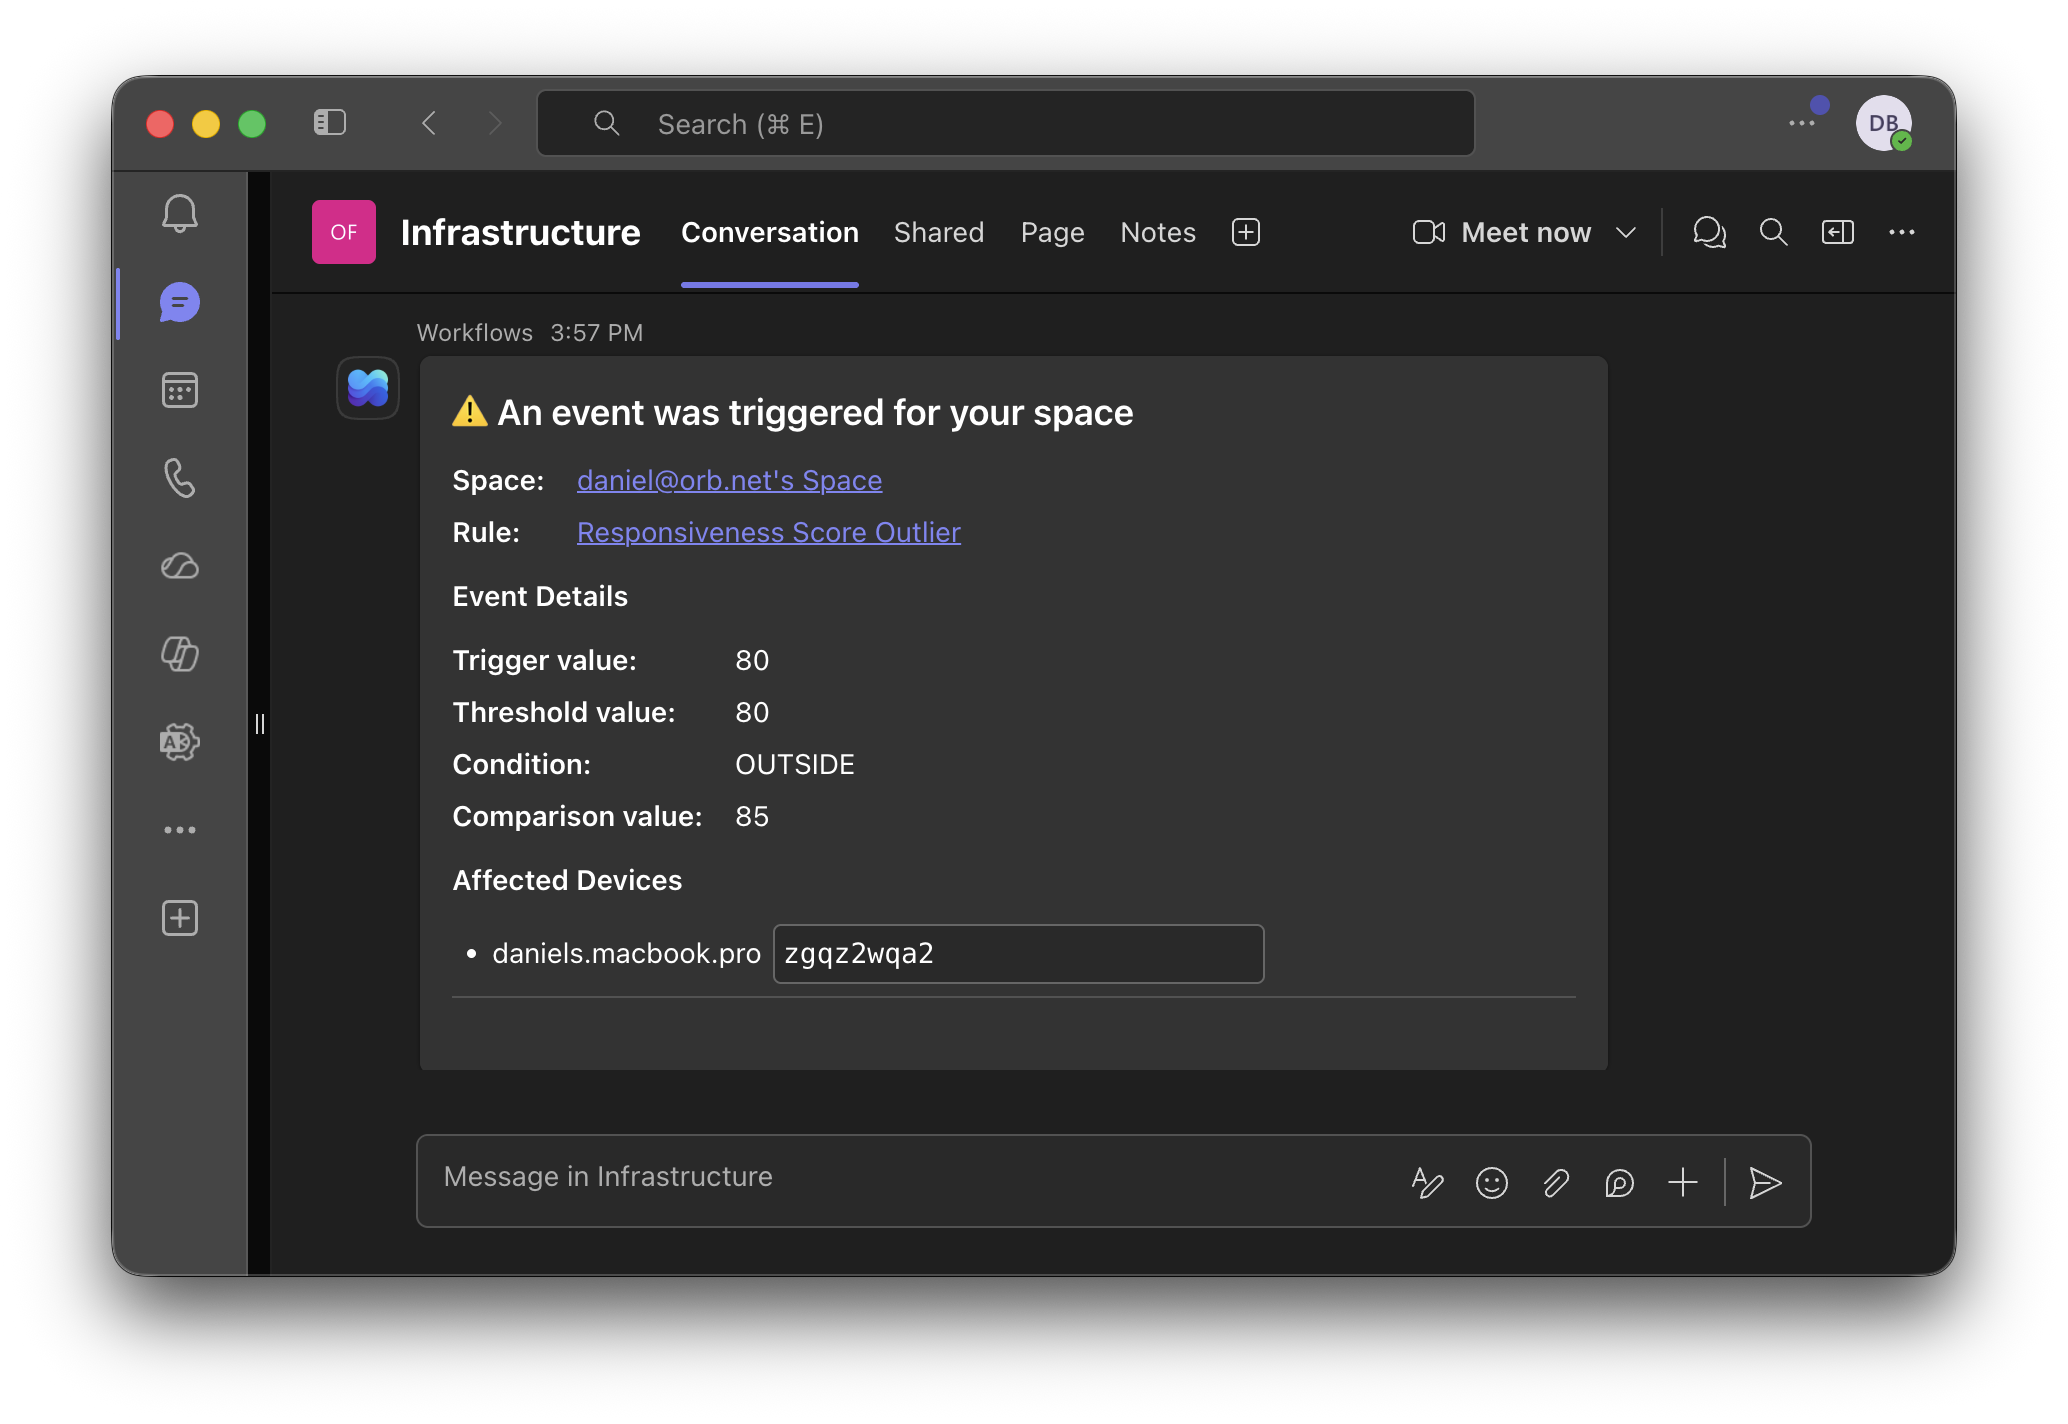Click the zgqz2wqa2 device ID field
Image resolution: width=2068 pixels, height=1424 pixels.
[1018, 954]
